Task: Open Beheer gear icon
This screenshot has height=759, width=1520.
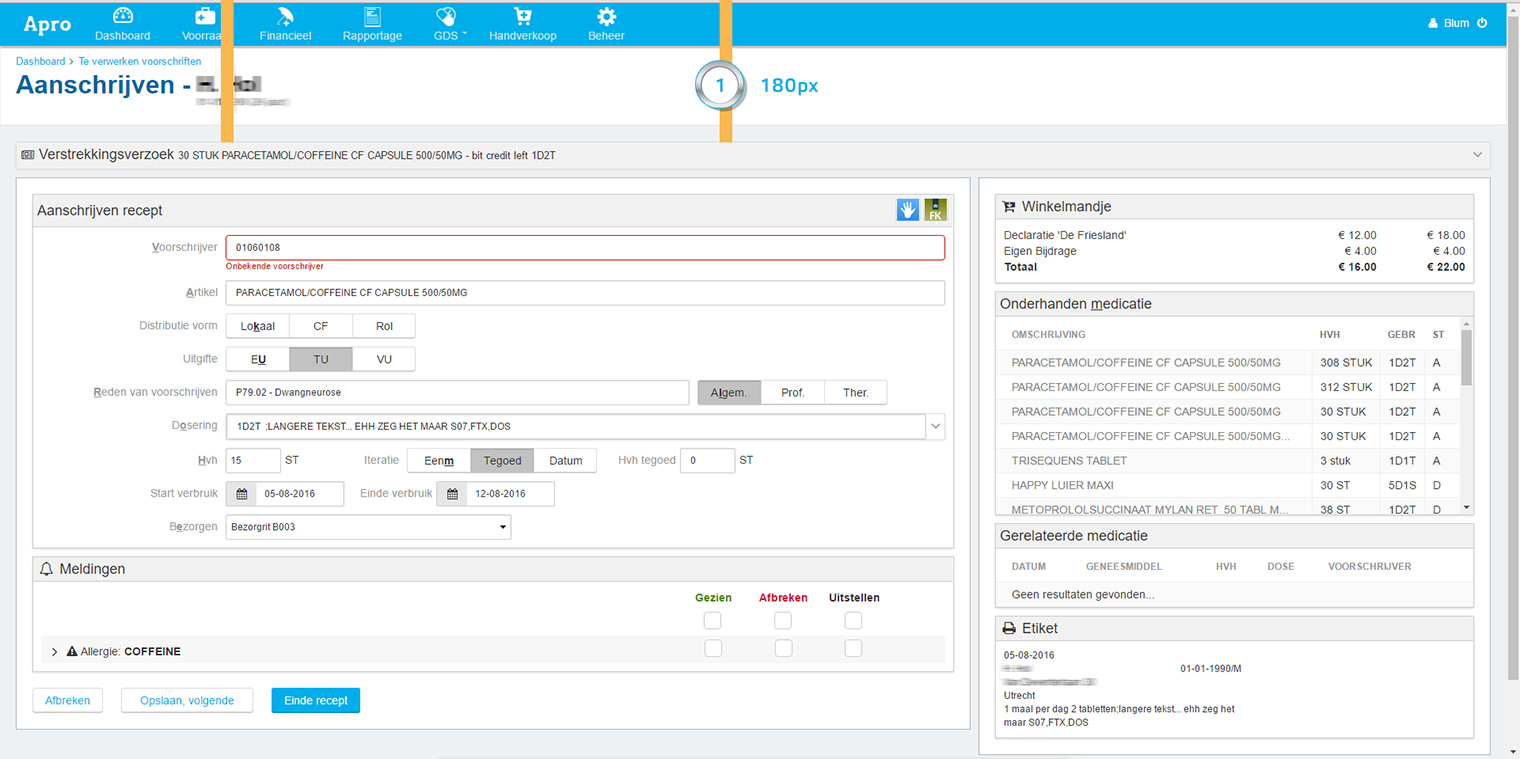Action: (606, 17)
